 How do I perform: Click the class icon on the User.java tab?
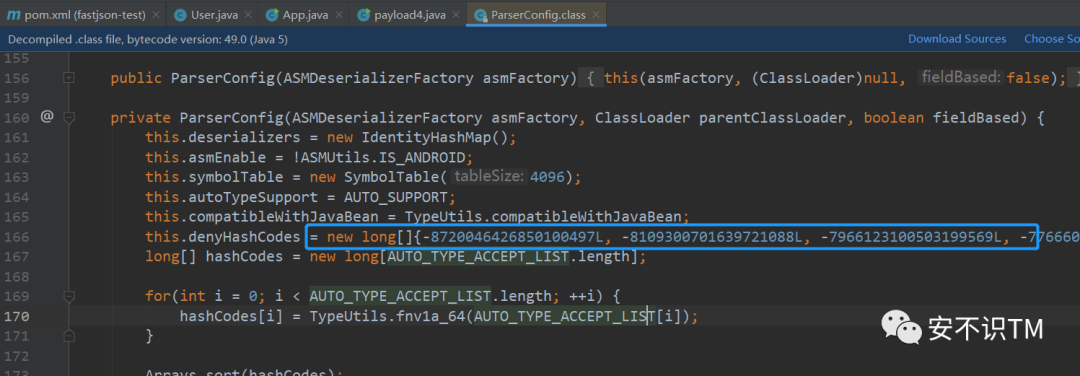[180, 14]
